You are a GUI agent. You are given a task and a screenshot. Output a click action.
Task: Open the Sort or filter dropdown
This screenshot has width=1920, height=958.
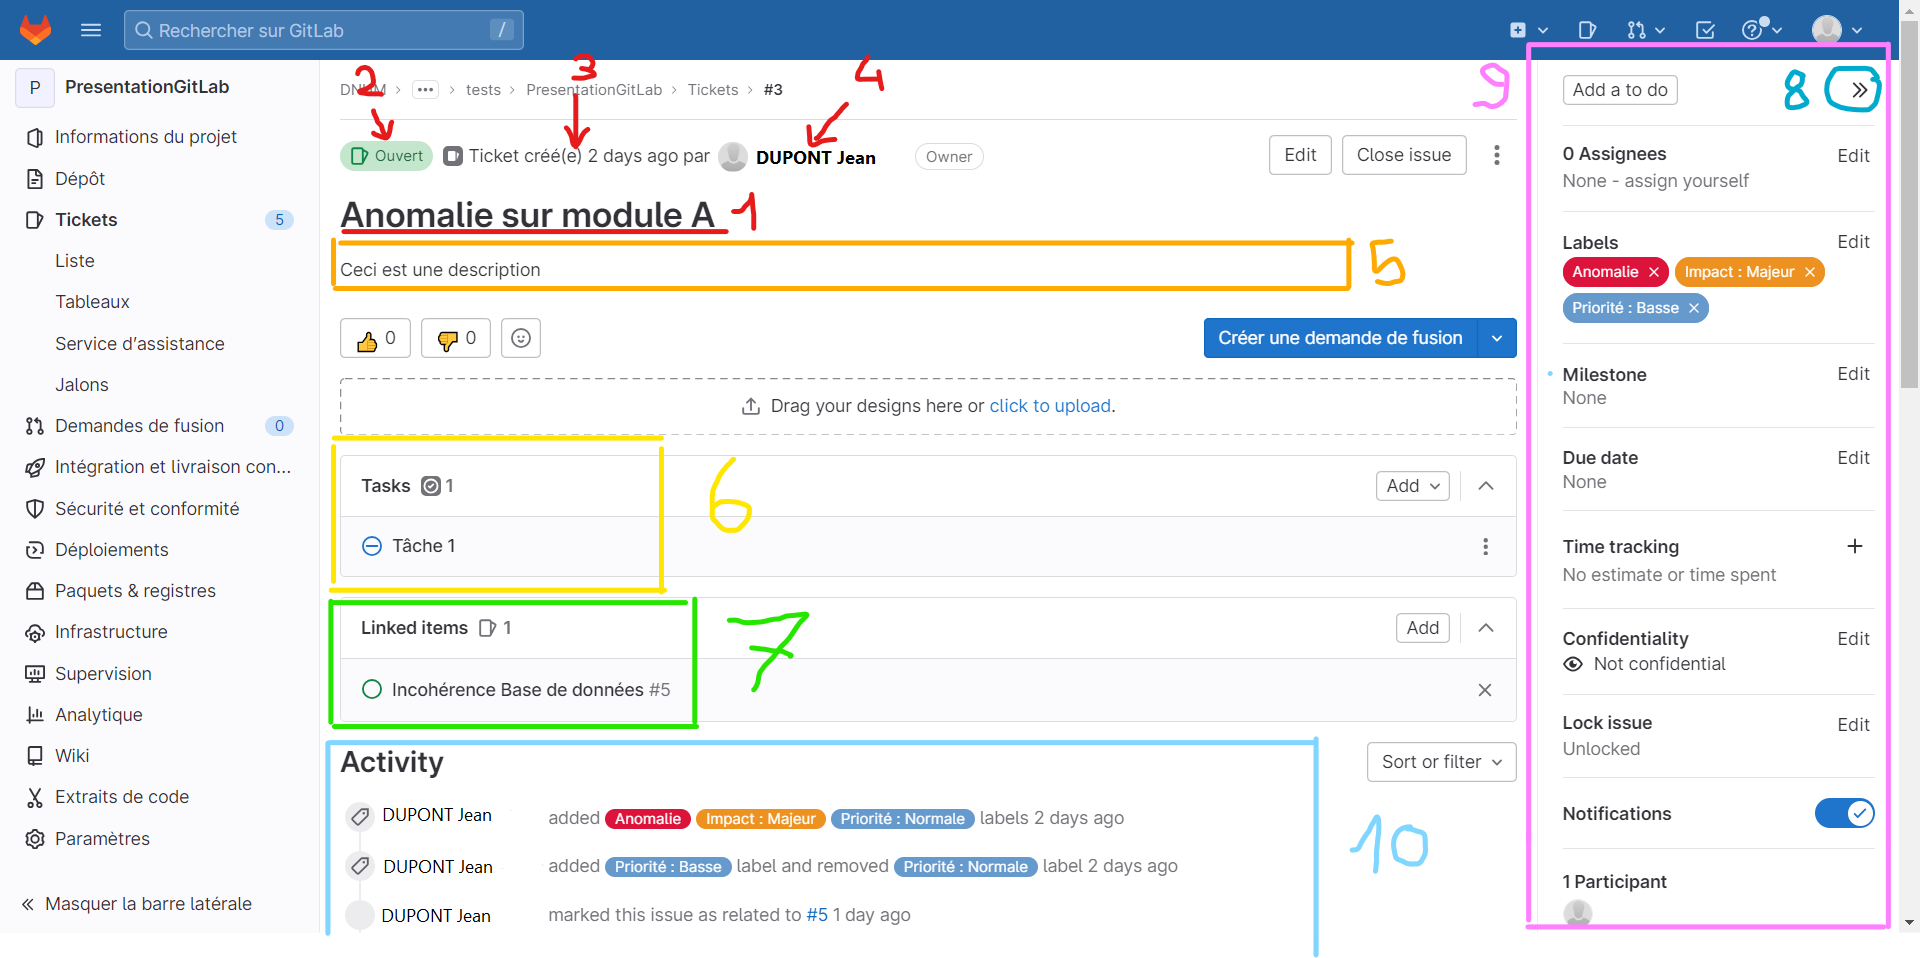[1441, 762]
